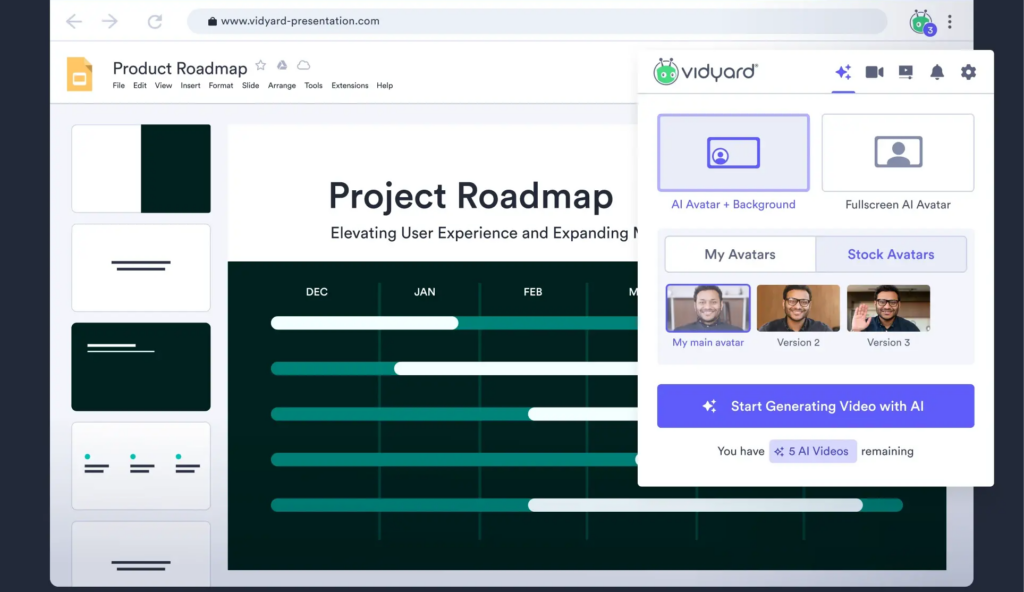Switch to Stock Avatars tab
Screen dimensions: 1024x592
point(891,254)
